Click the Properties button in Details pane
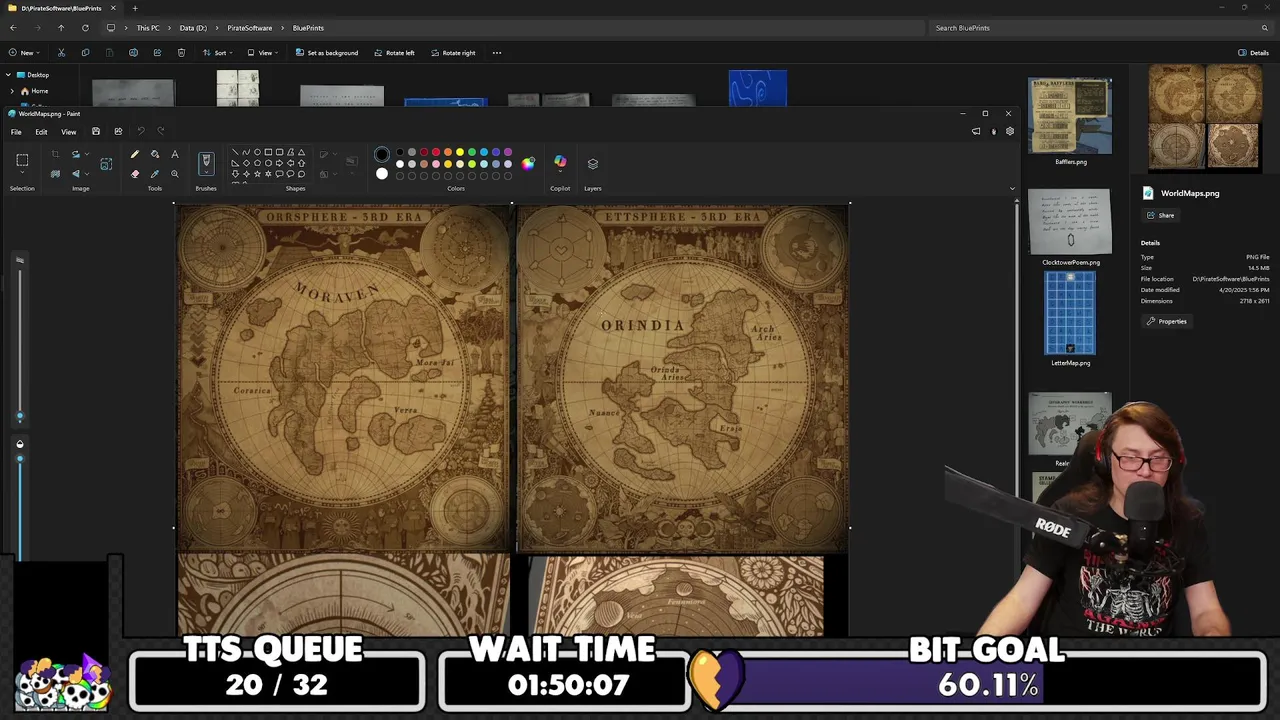 [1166, 321]
